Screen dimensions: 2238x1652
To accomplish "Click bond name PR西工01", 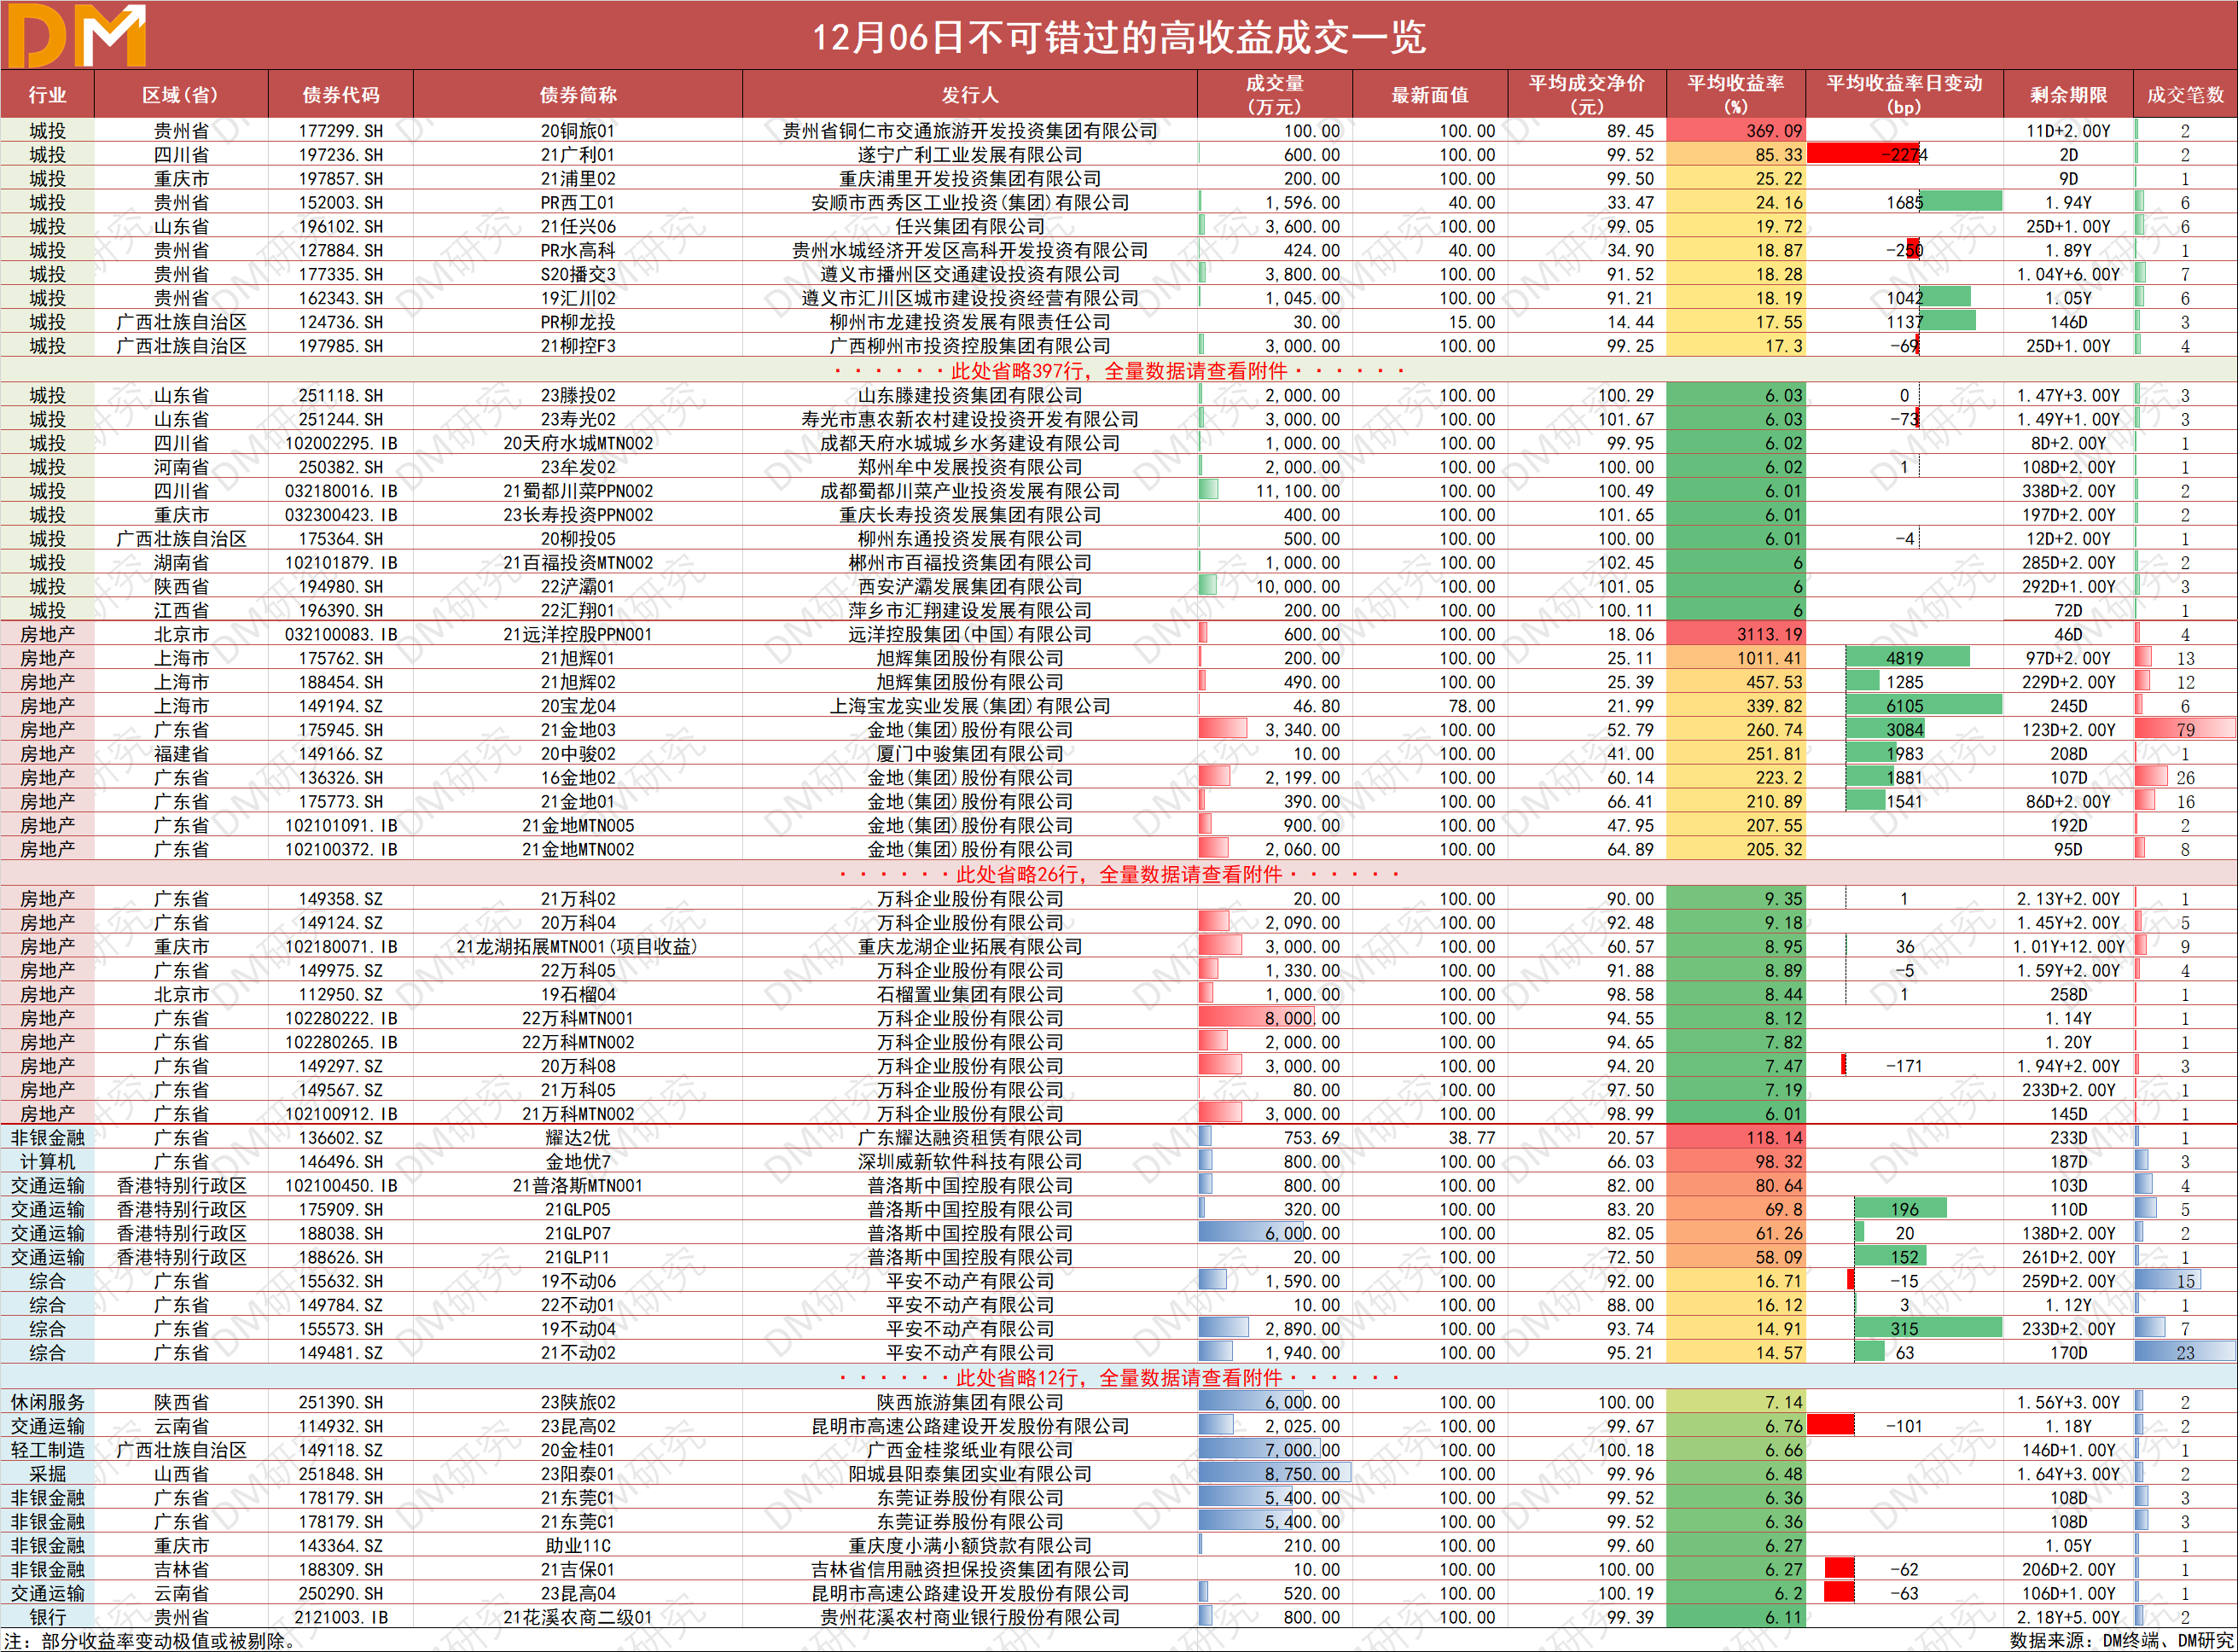I will tap(578, 203).
